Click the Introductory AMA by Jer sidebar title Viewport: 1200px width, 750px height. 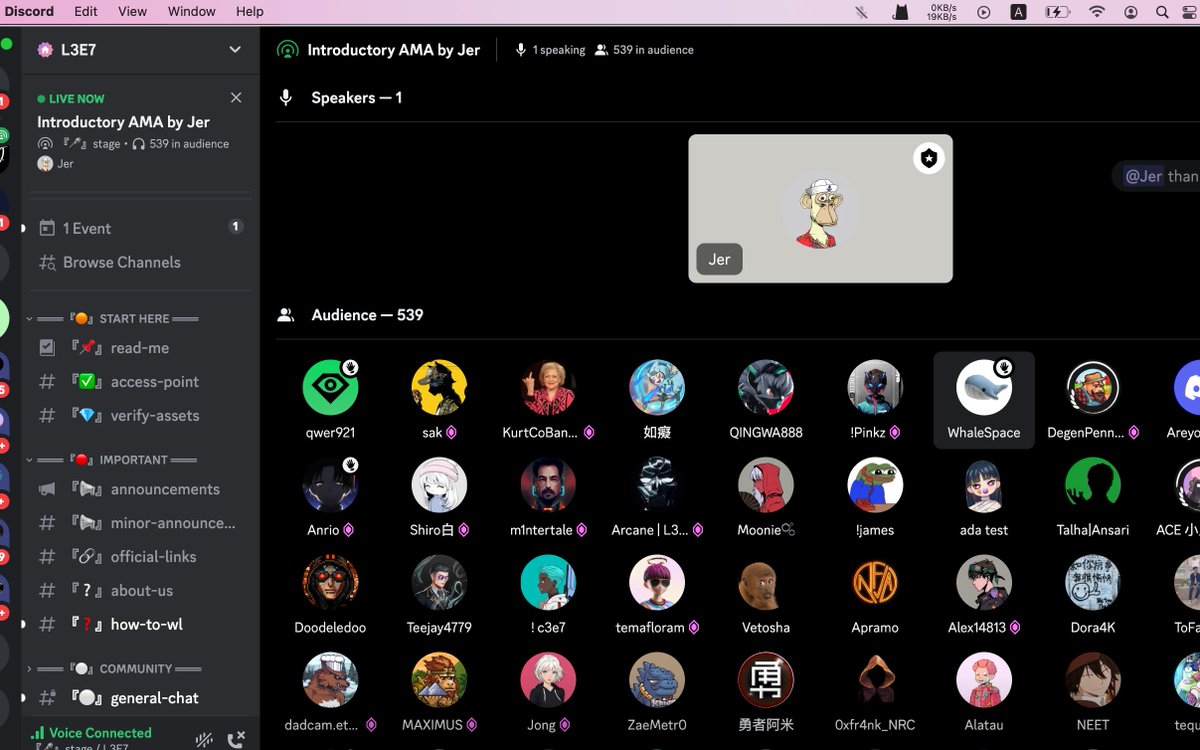click(x=123, y=122)
